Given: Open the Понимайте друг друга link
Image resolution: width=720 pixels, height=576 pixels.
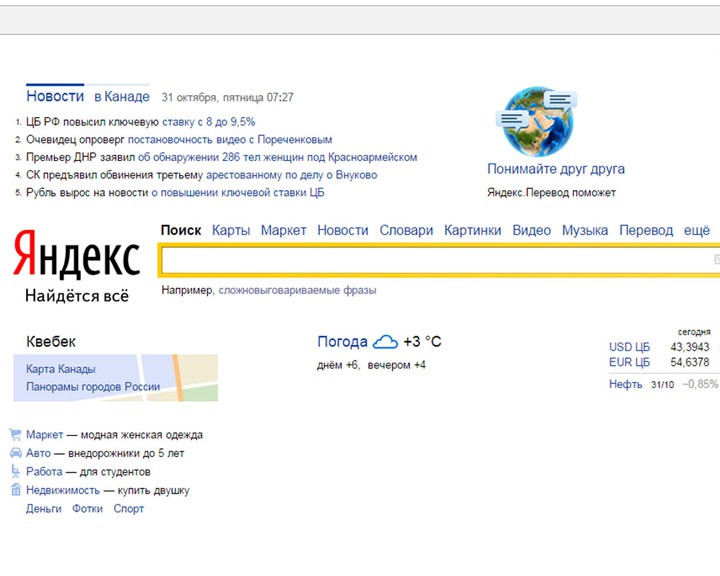Looking at the screenshot, I should pyautogui.click(x=556, y=169).
